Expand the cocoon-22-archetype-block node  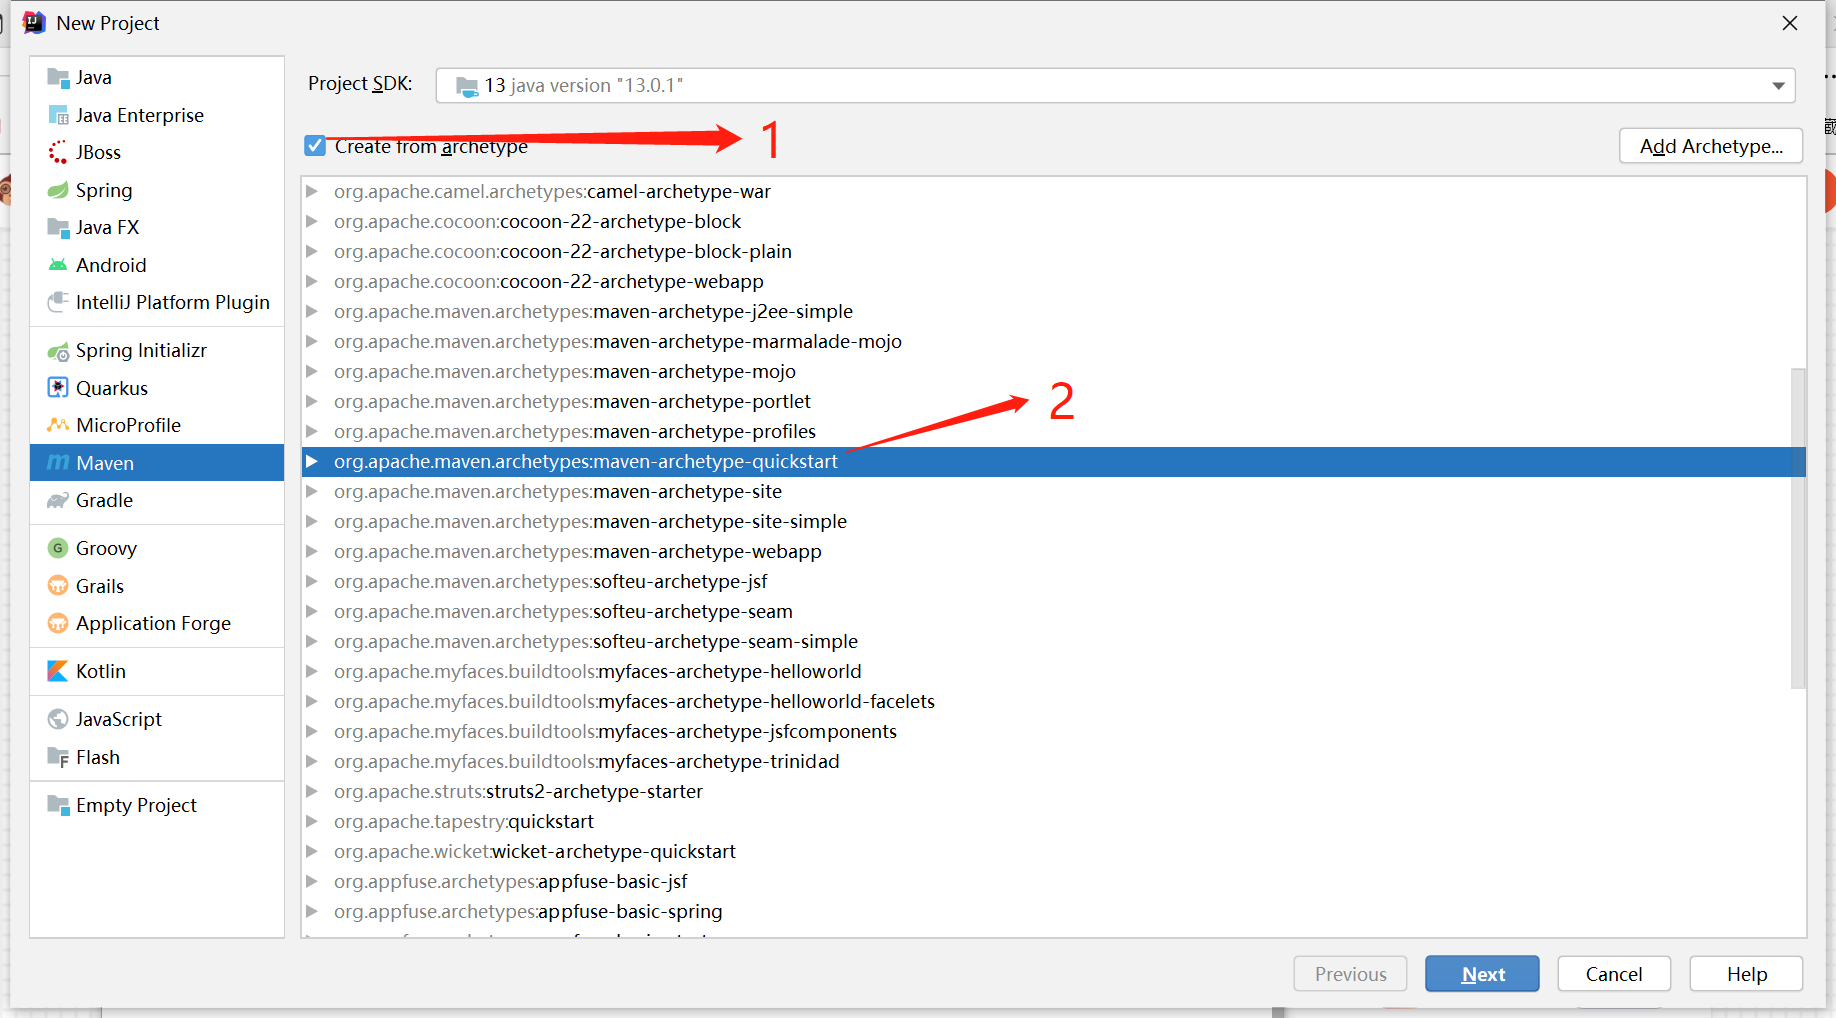click(x=312, y=221)
